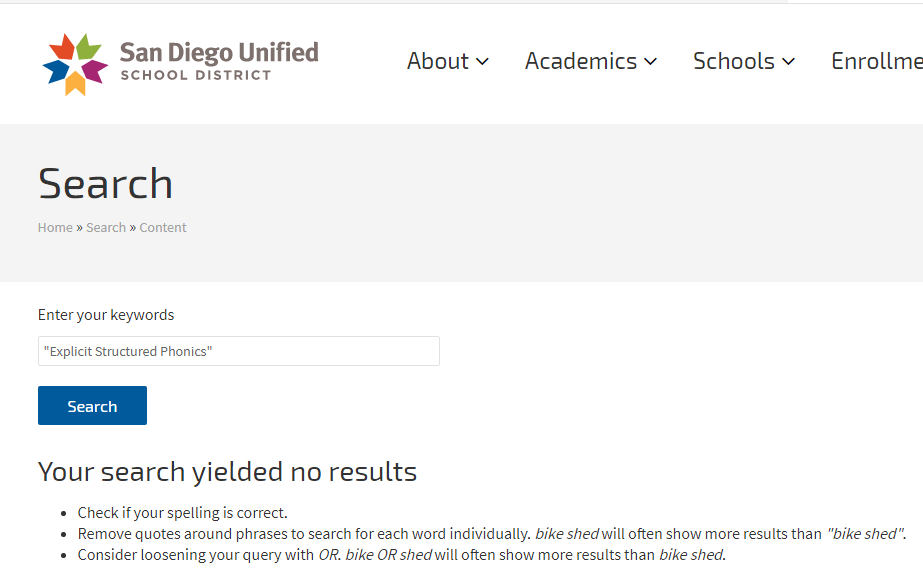Click the "Check if your spelling is correct" tip
The image size is (923, 575).
[183, 513]
